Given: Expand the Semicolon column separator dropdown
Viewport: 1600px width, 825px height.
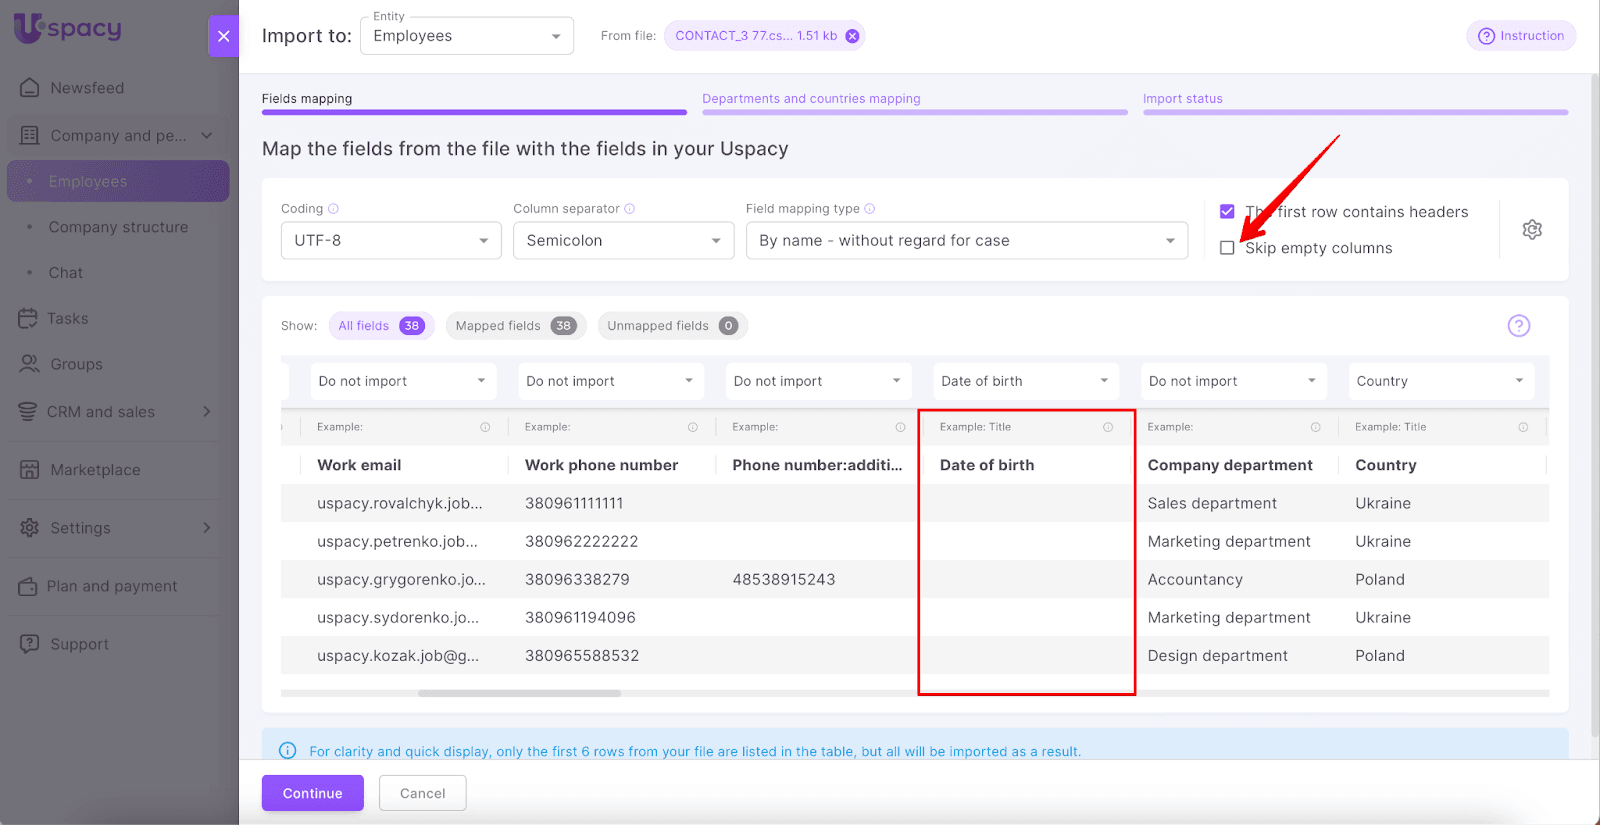Looking at the screenshot, I should pyautogui.click(x=623, y=241).
